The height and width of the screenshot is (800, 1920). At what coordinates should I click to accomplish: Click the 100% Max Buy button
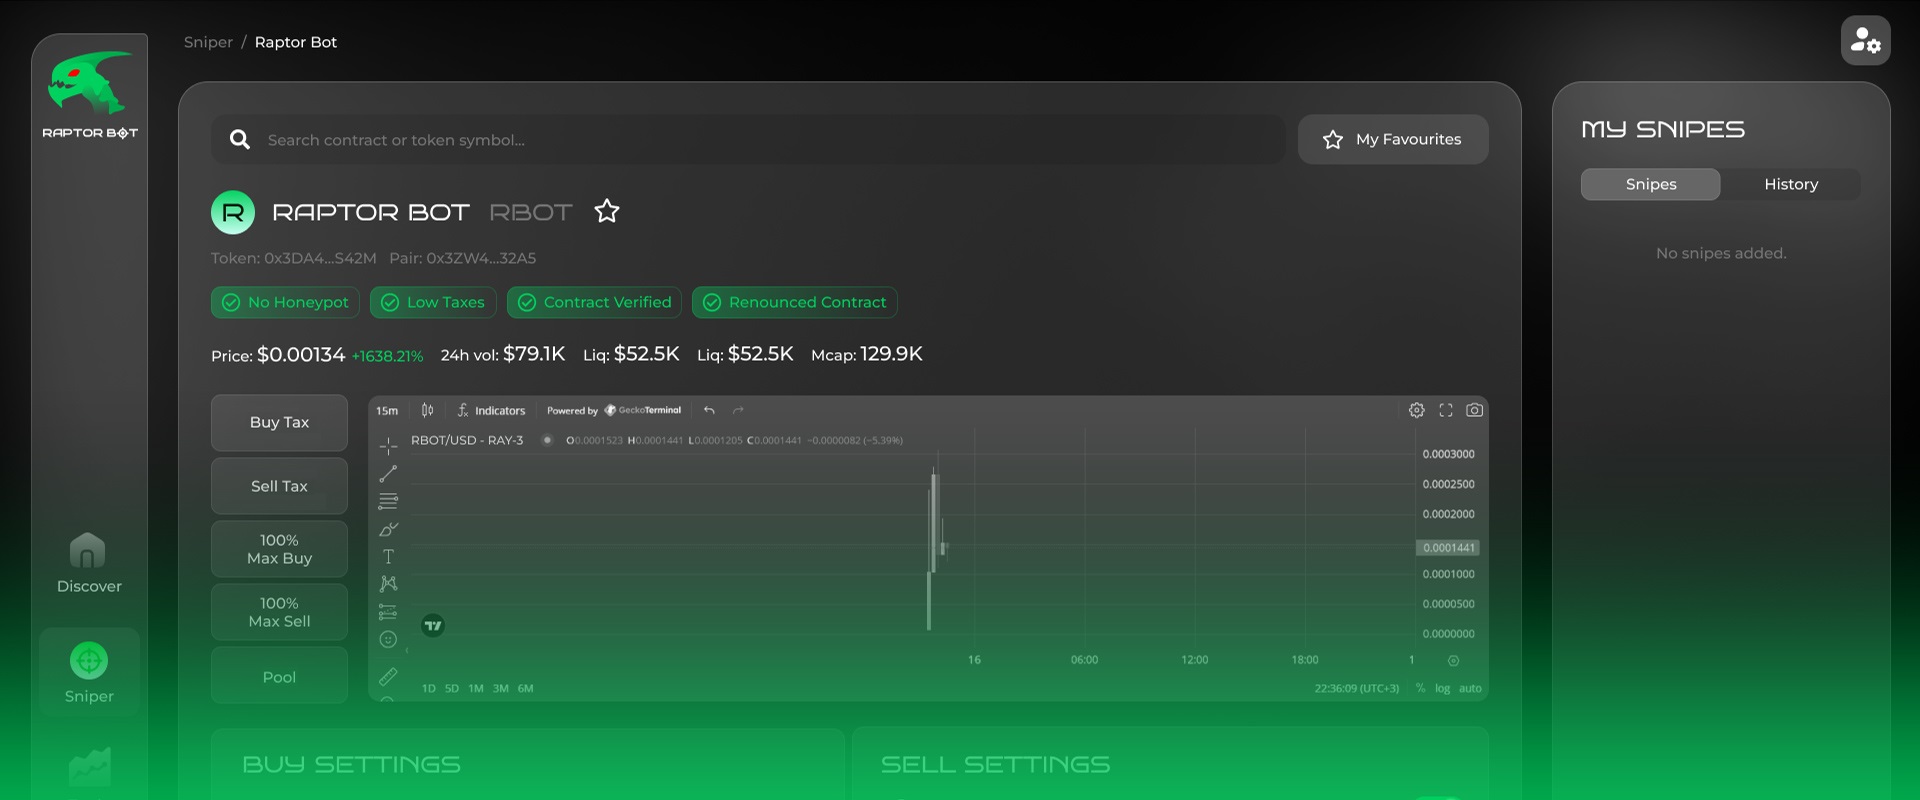[279, 549]
